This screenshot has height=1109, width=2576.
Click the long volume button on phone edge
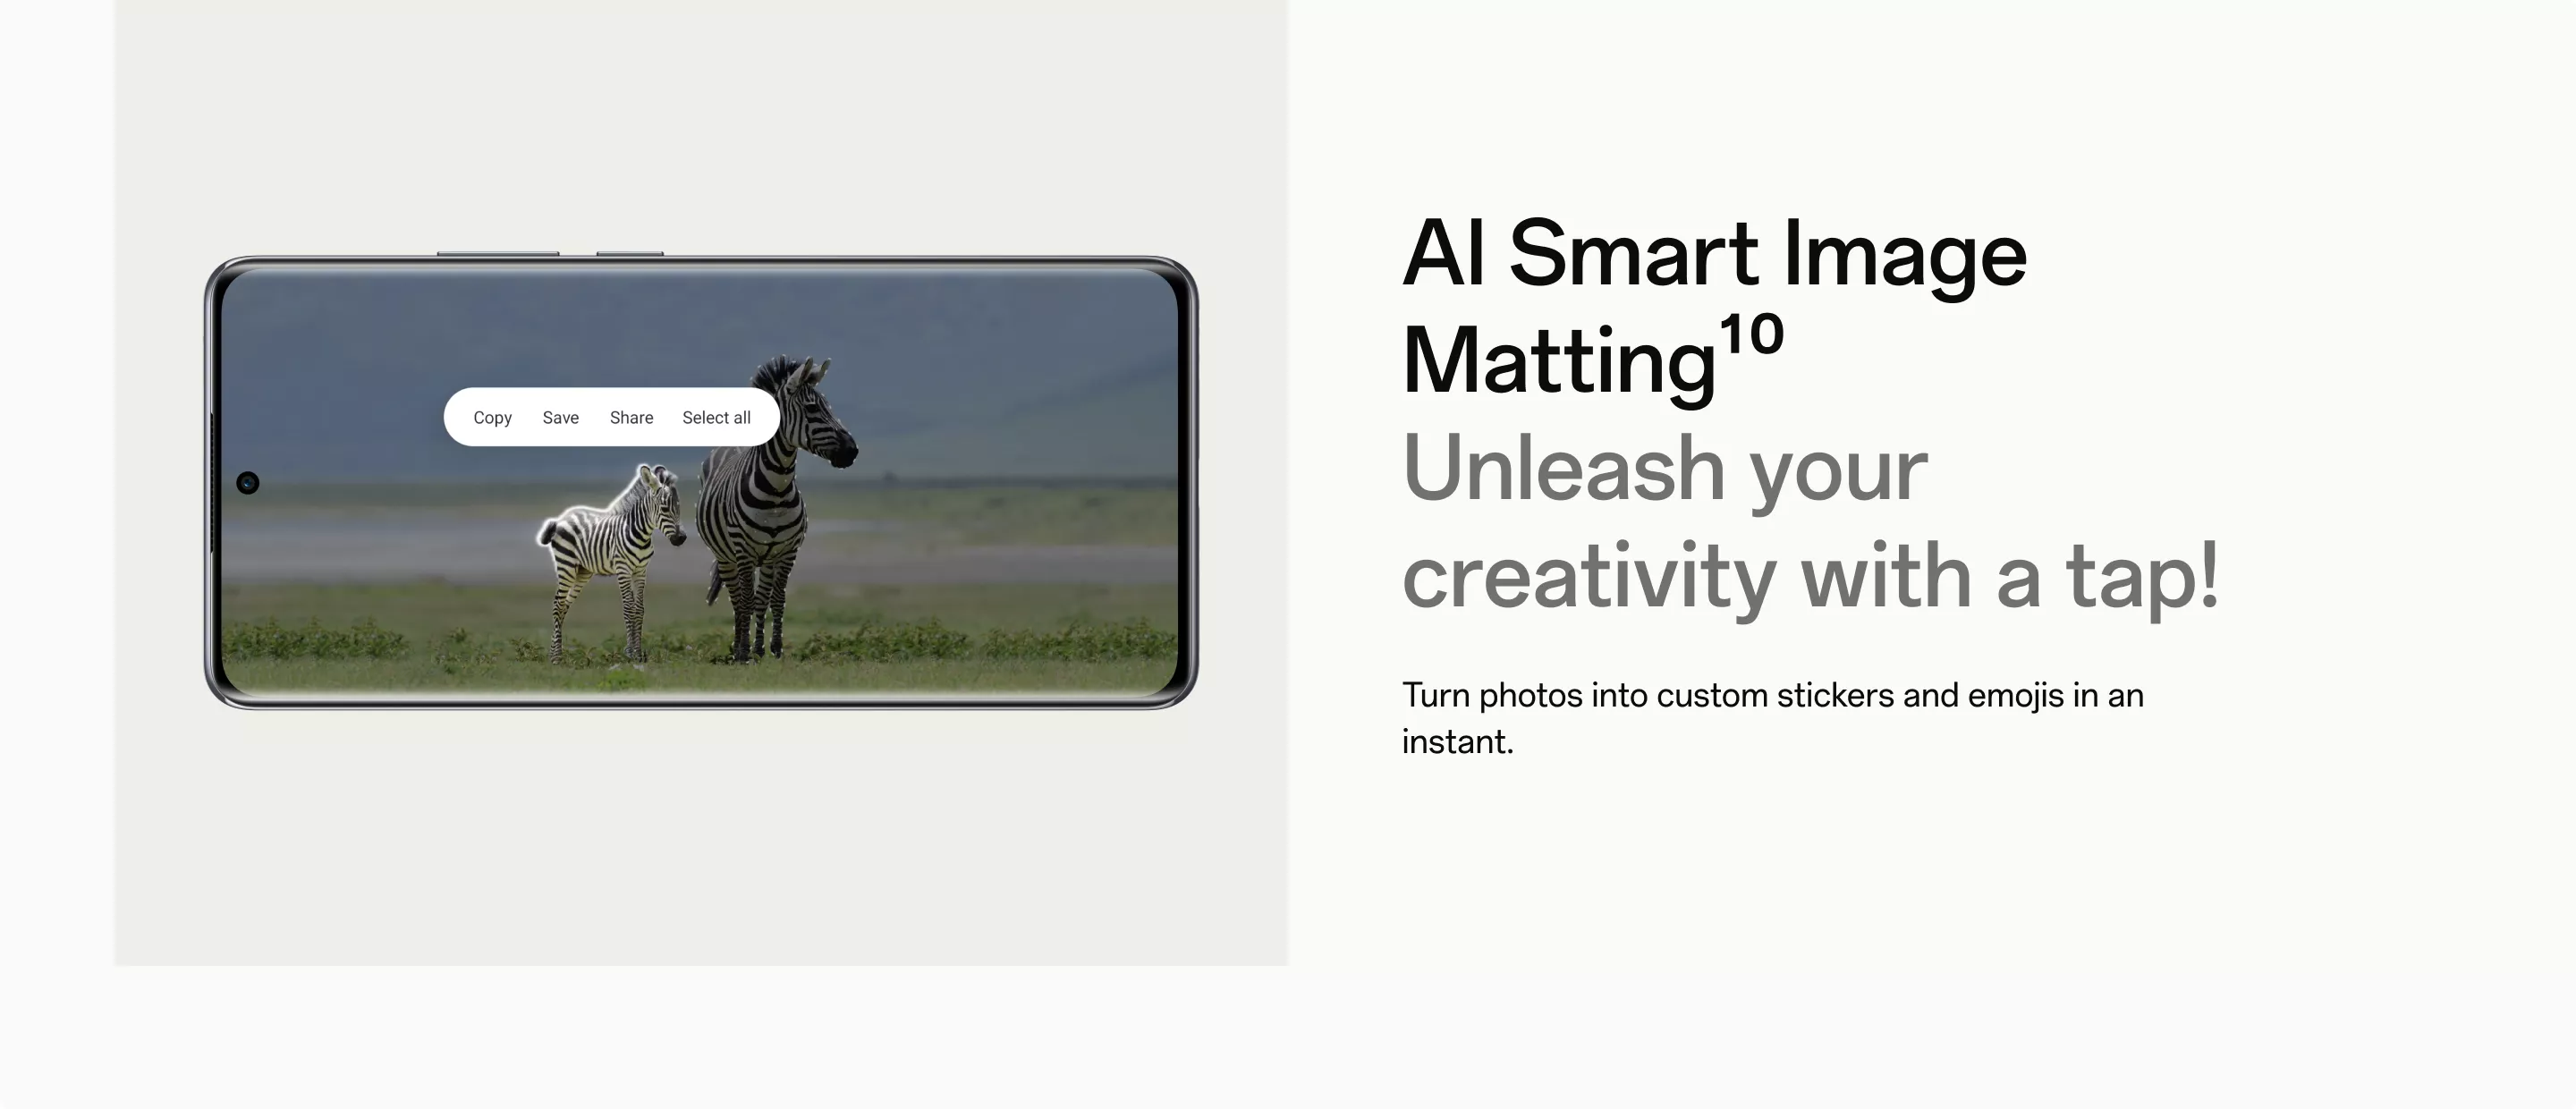(497, 254)
